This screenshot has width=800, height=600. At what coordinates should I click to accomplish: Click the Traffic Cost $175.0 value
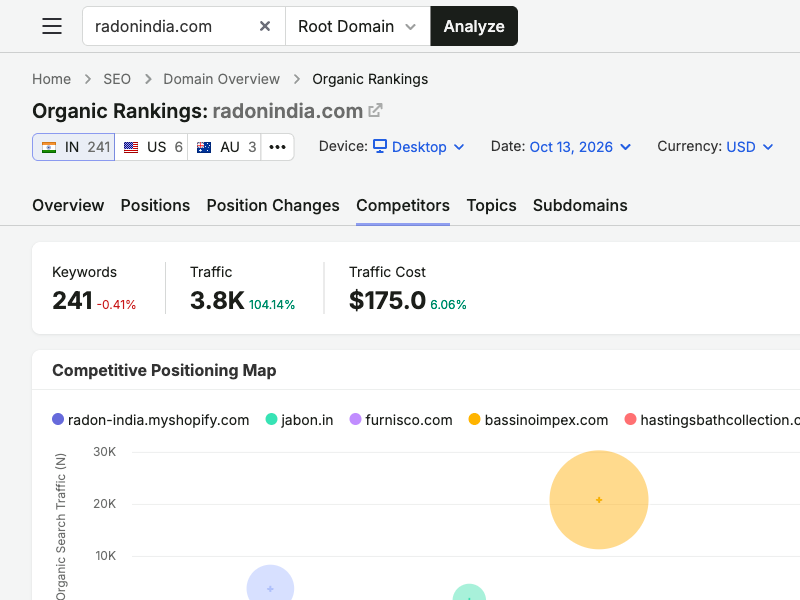click(387, 301)
